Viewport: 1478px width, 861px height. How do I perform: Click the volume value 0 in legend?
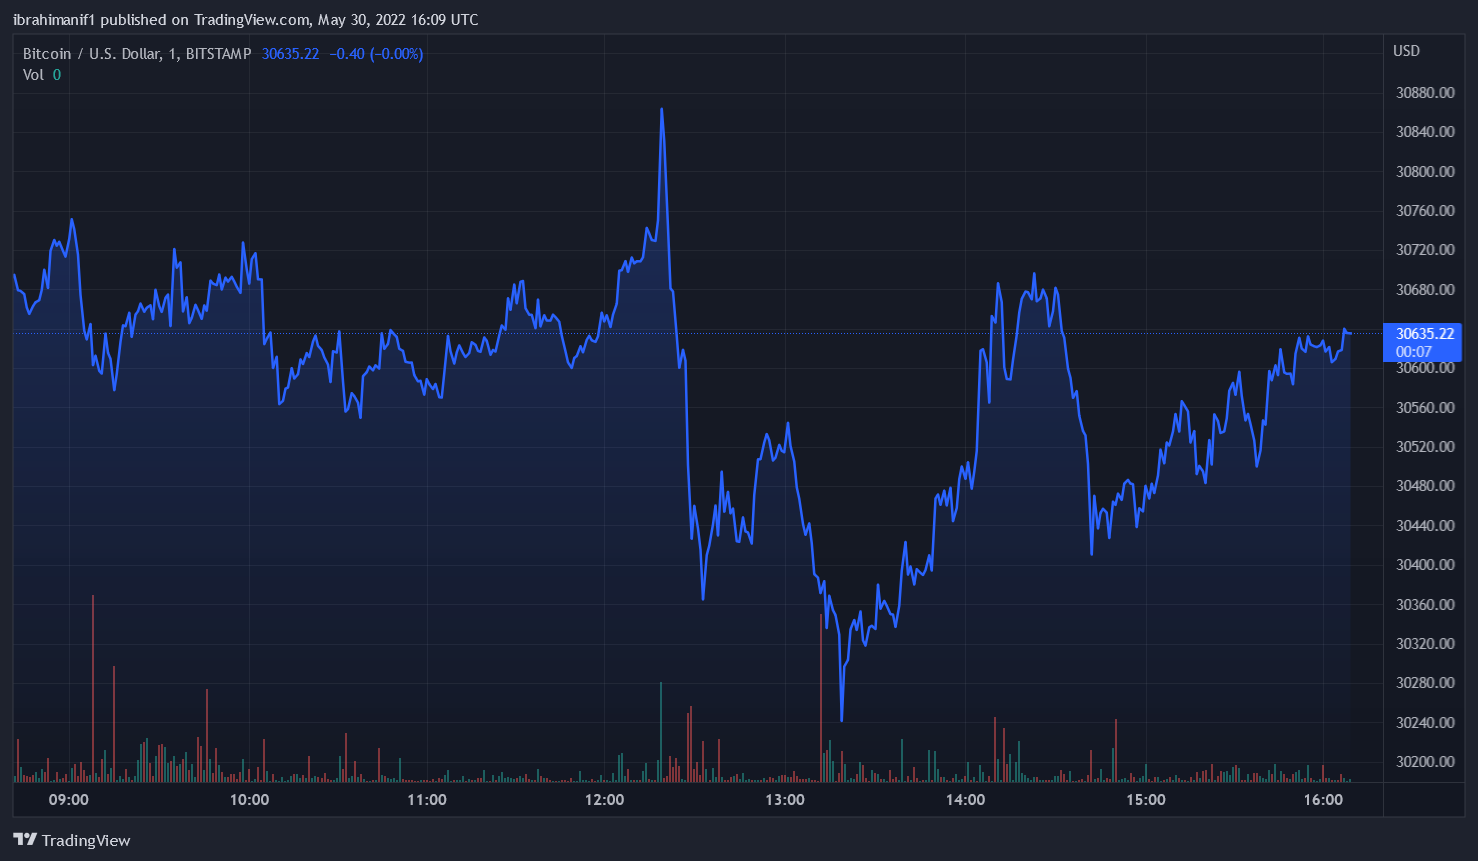tap(57, 75)
